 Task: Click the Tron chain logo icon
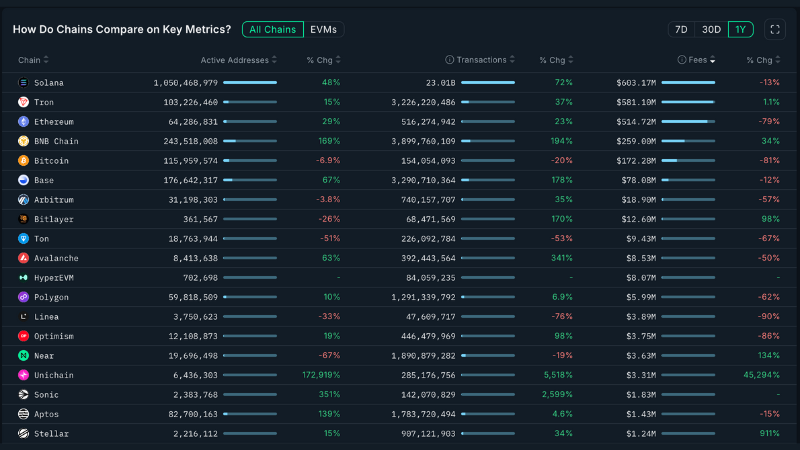pos(24,102)
